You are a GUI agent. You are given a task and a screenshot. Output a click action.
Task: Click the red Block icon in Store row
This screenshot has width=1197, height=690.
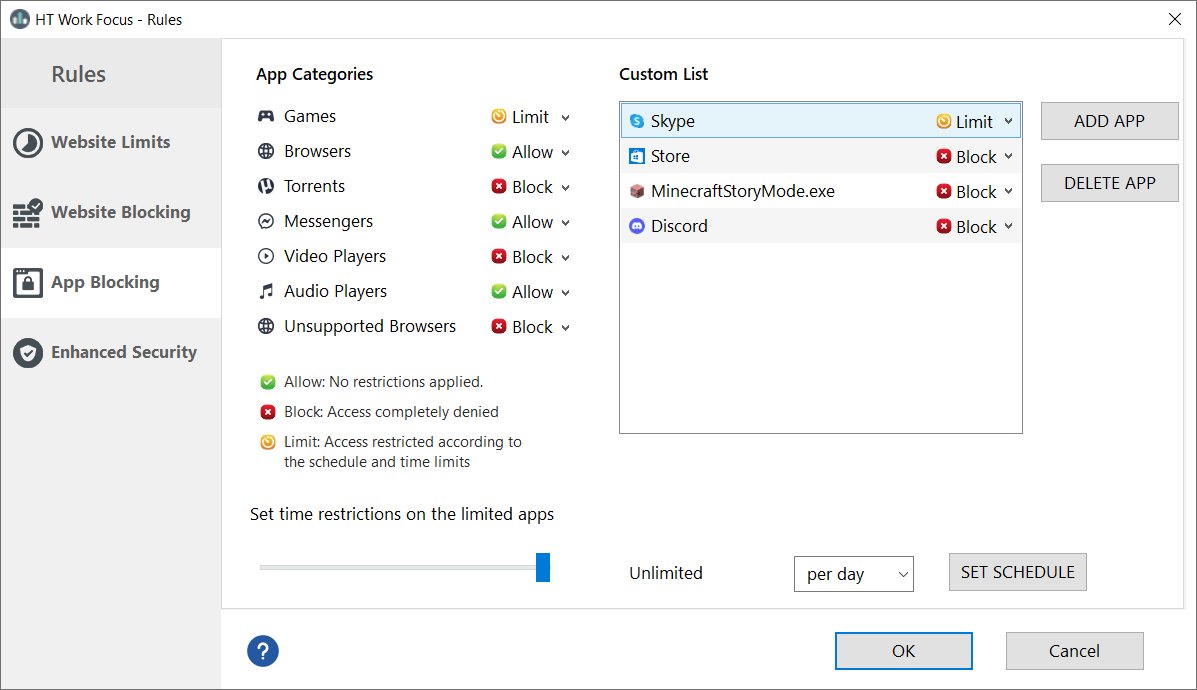click(x=944, y=156)
